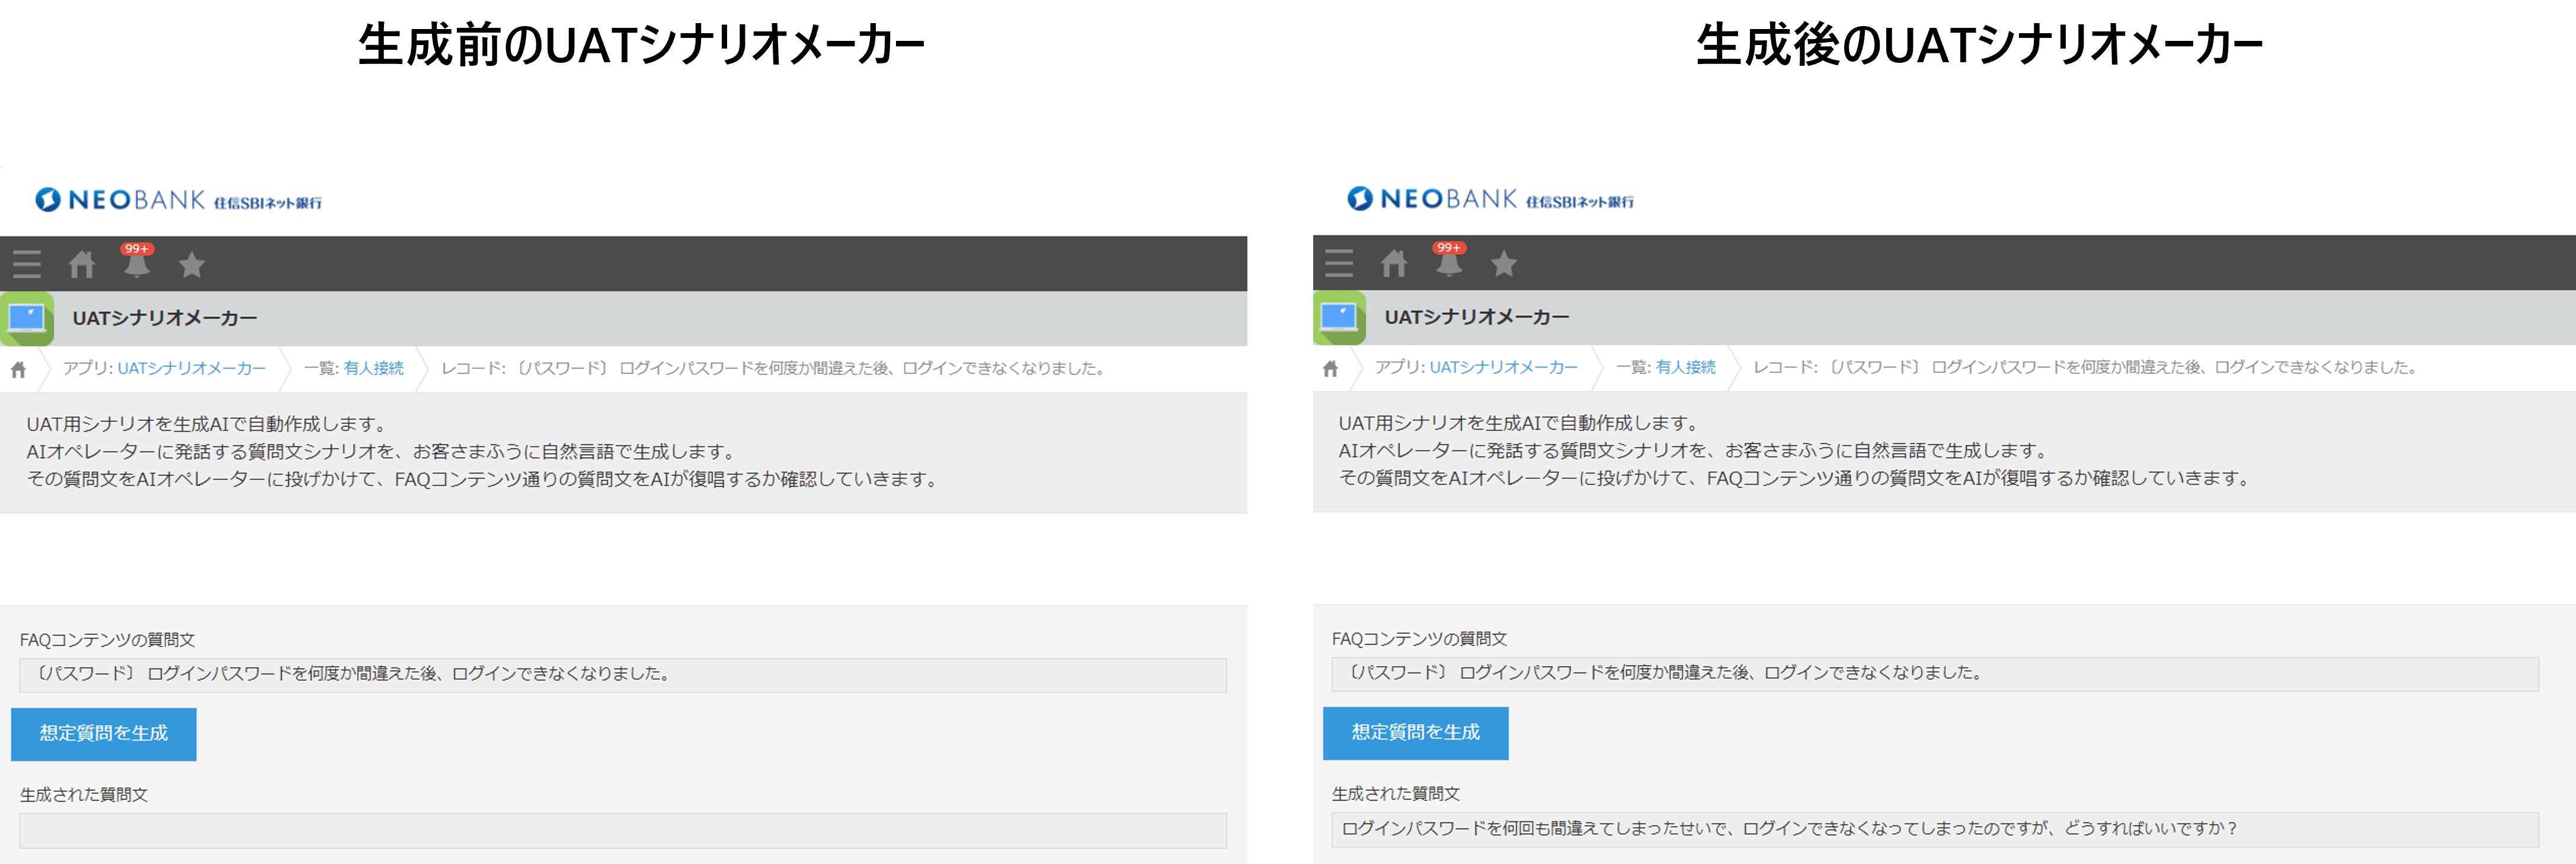The height and width of the screenshot is (864, 2576).
Task: Click UATシナリオメーカー app icon on right
Action: [x=1339, y=318]
